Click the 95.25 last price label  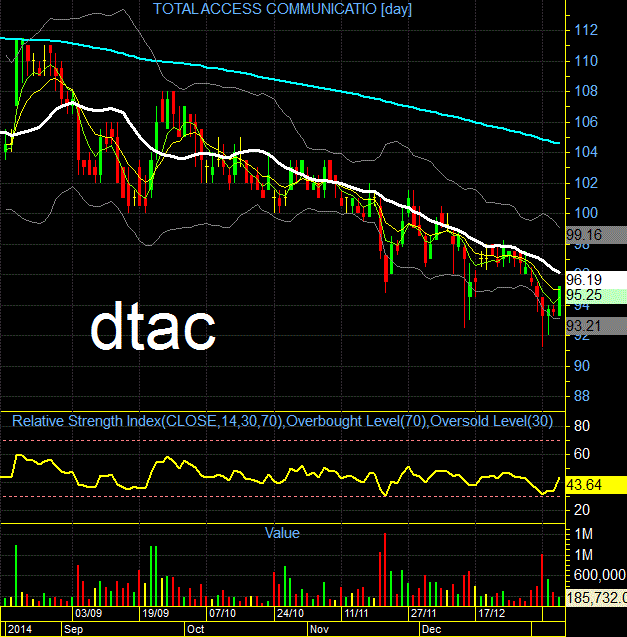coord(596,295)
